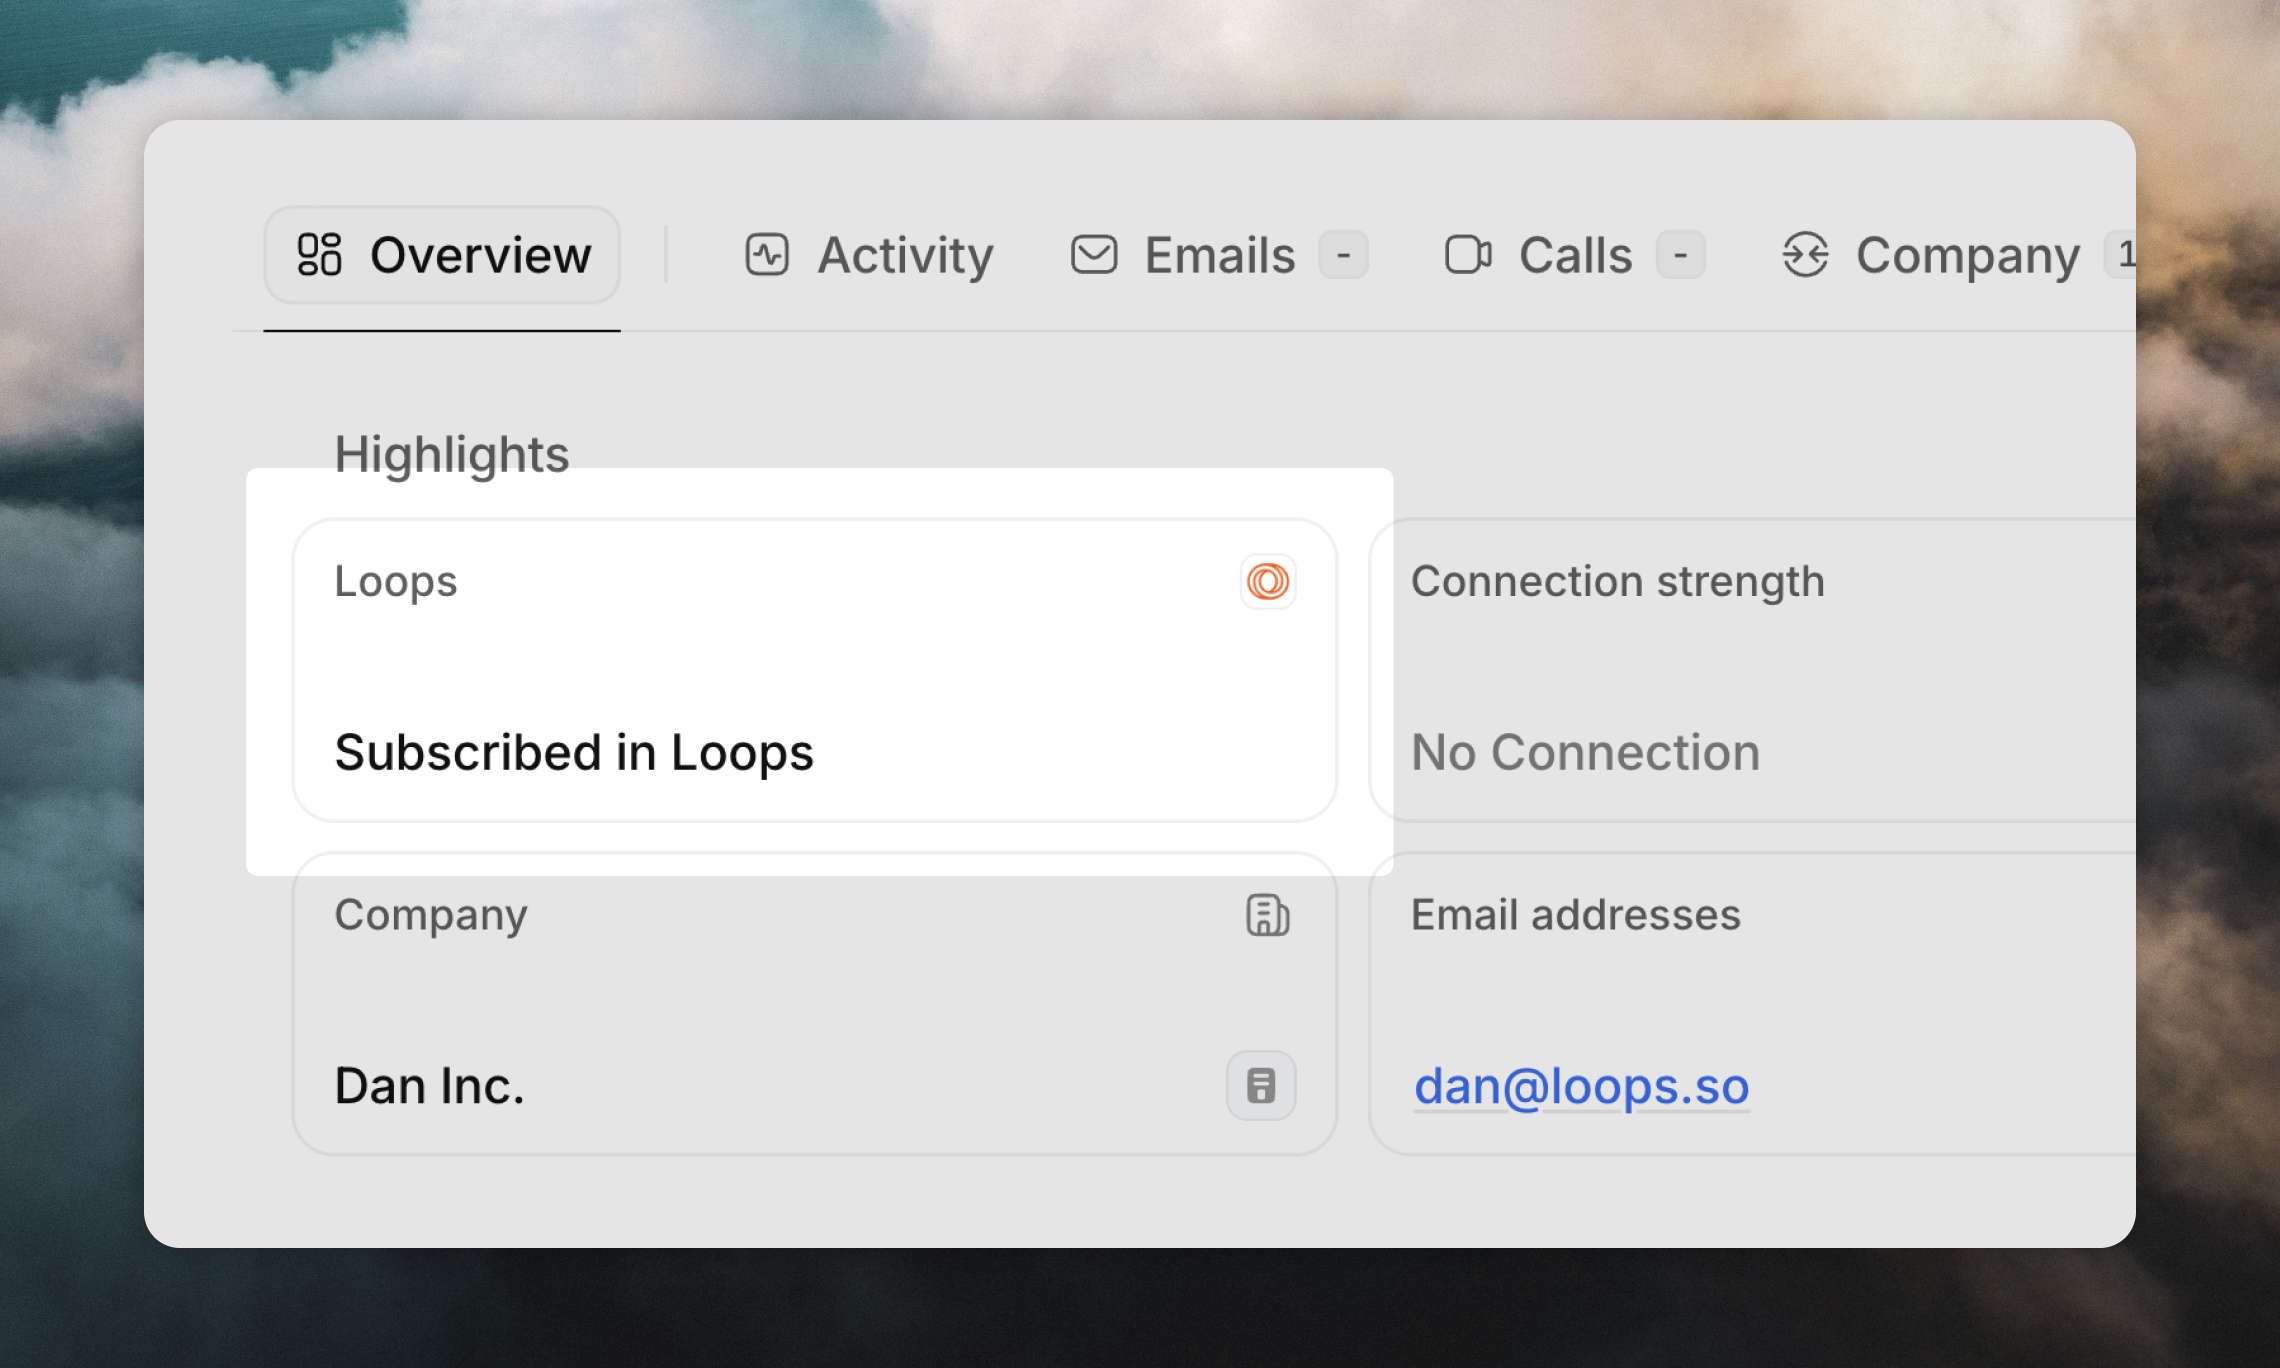Switch to the Activity tab
The width and height of the screenshot is (2280, 1368).
click(869, 255)
